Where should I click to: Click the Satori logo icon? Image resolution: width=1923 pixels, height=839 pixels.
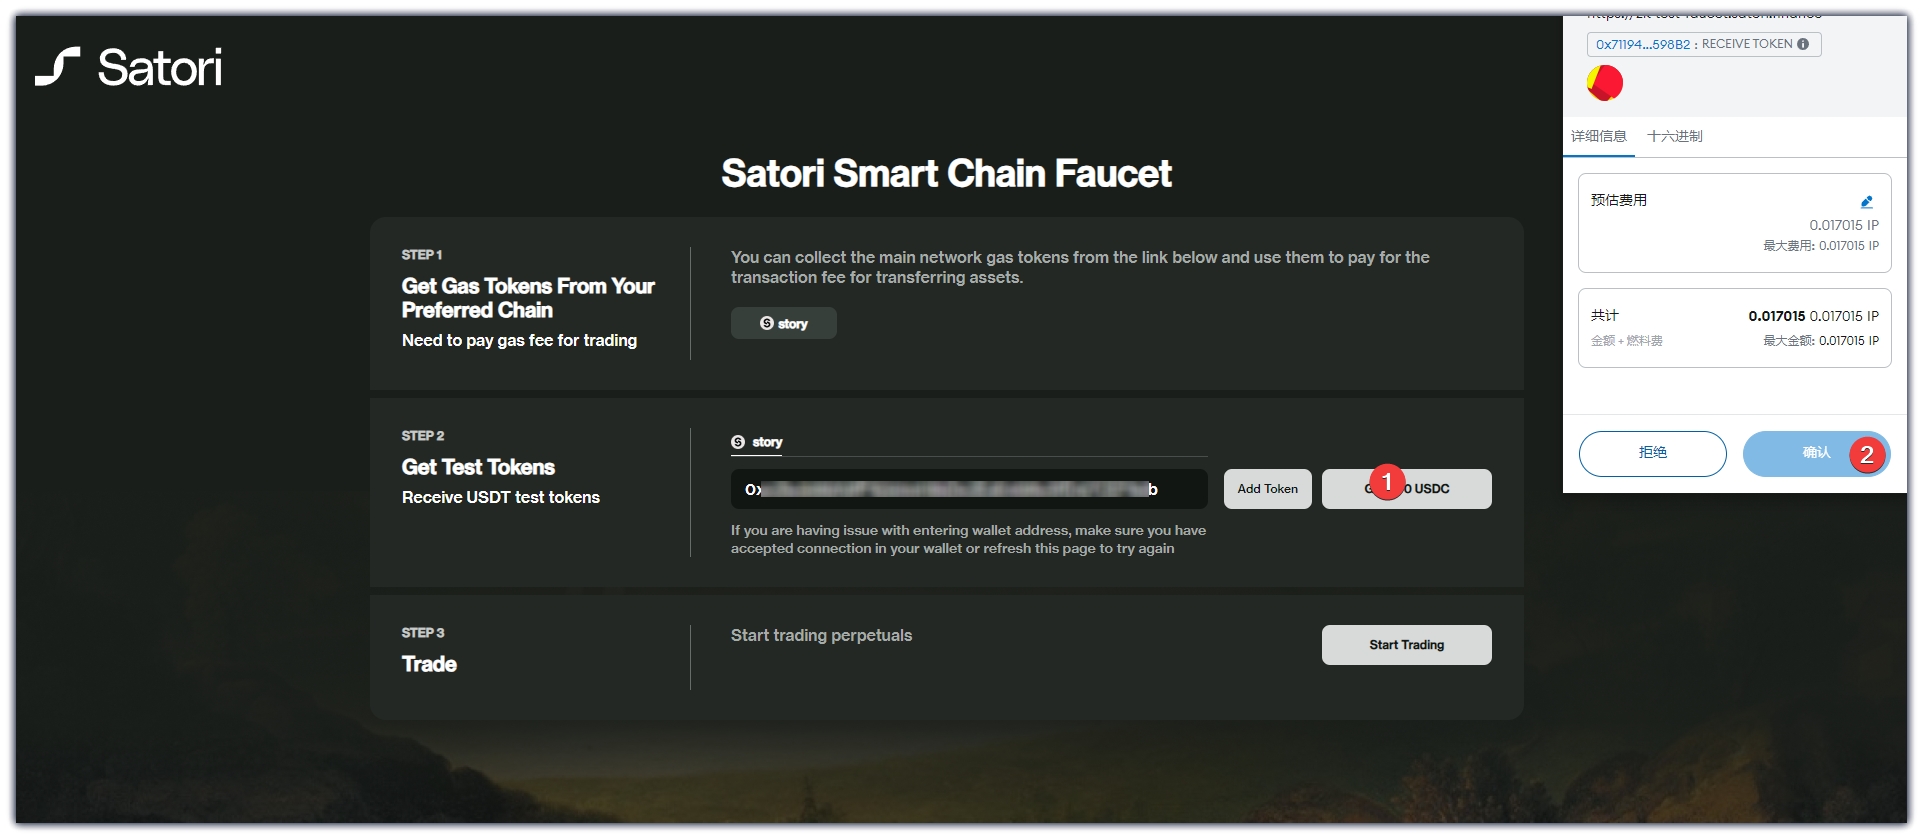(x=57, y=67)
